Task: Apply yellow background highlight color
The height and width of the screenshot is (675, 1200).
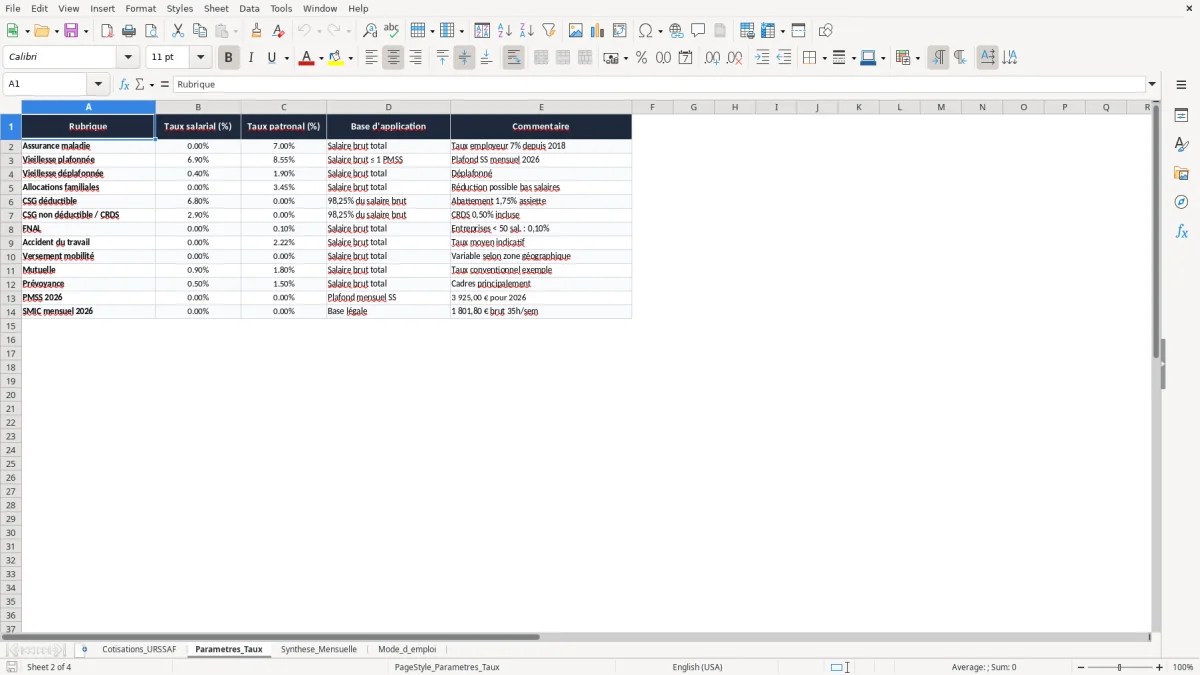Action: click(x=337, y=58)
